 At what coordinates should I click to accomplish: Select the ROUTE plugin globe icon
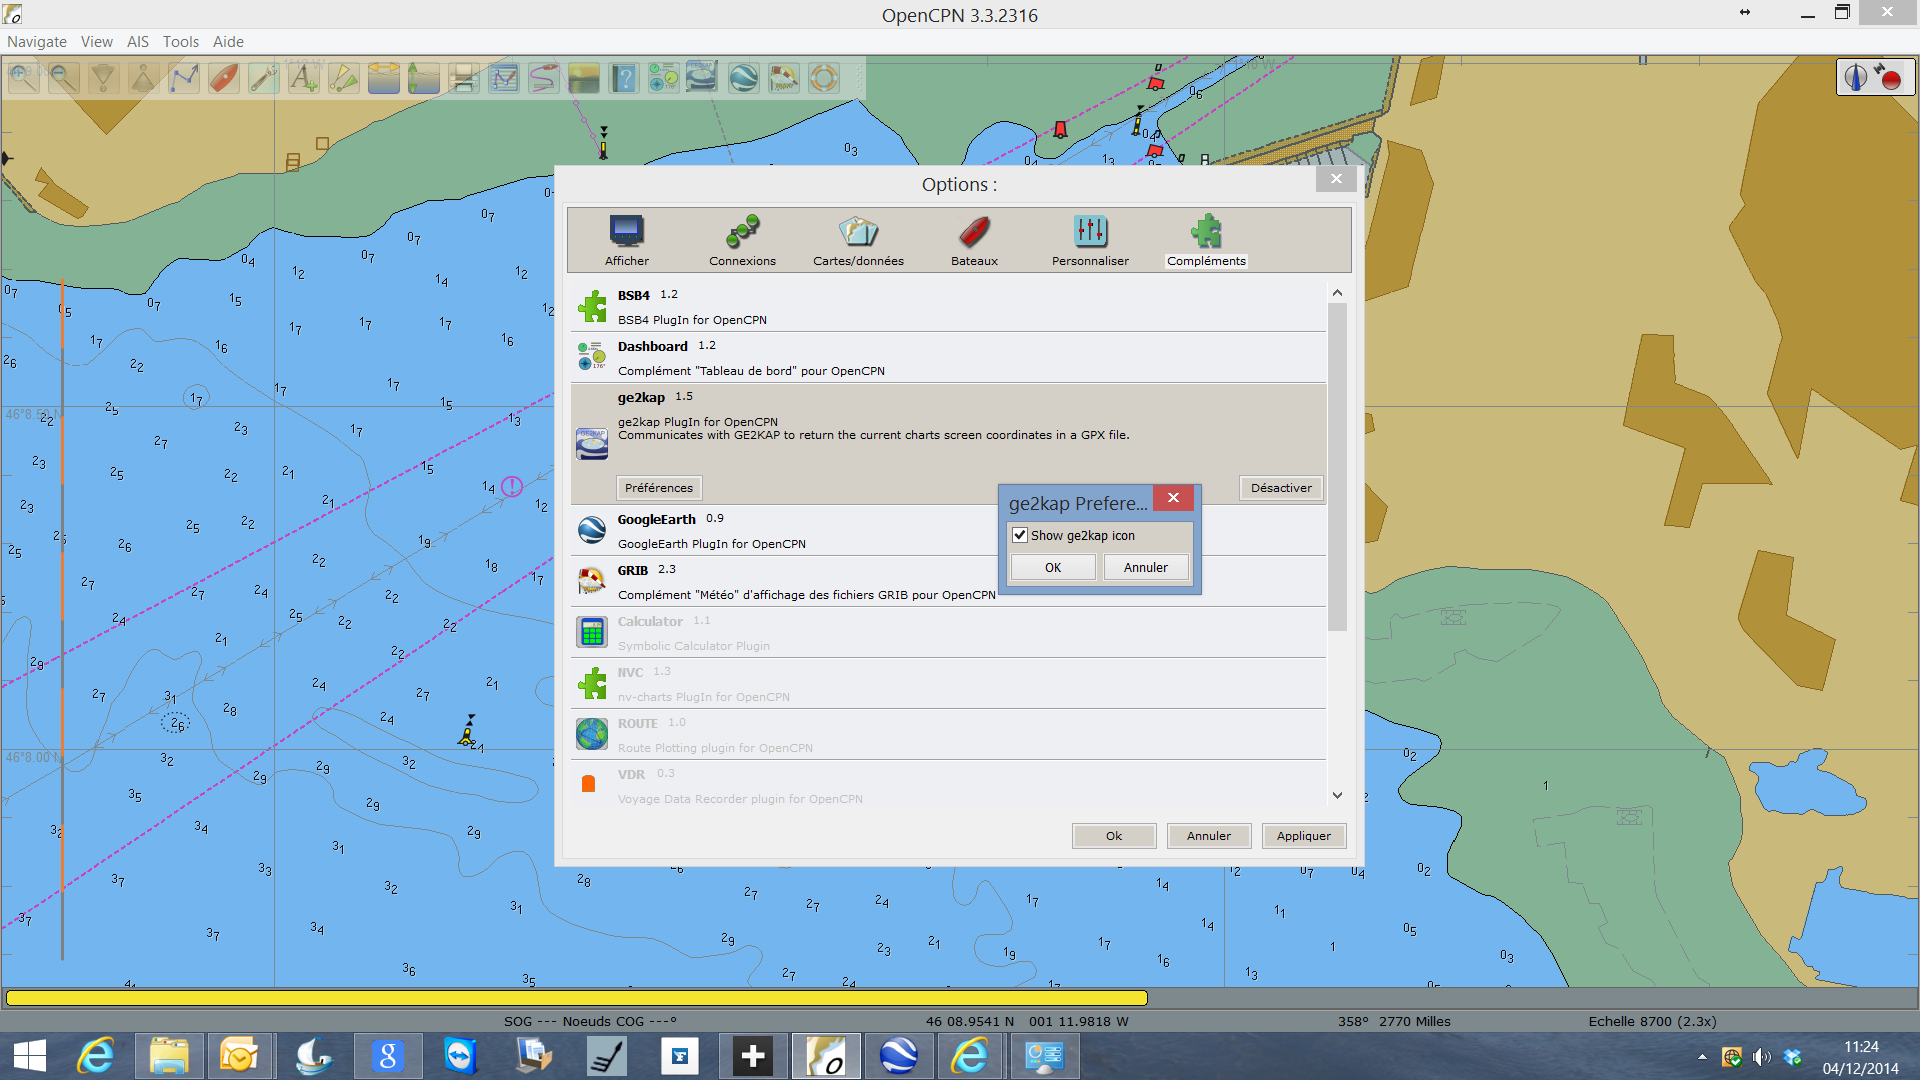(592, 734)
